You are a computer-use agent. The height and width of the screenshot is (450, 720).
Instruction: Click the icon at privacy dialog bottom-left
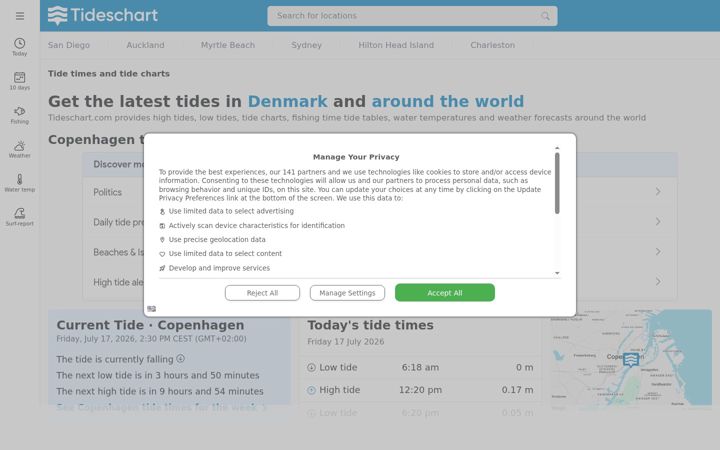pyautogui.click(x=152, y=309)
